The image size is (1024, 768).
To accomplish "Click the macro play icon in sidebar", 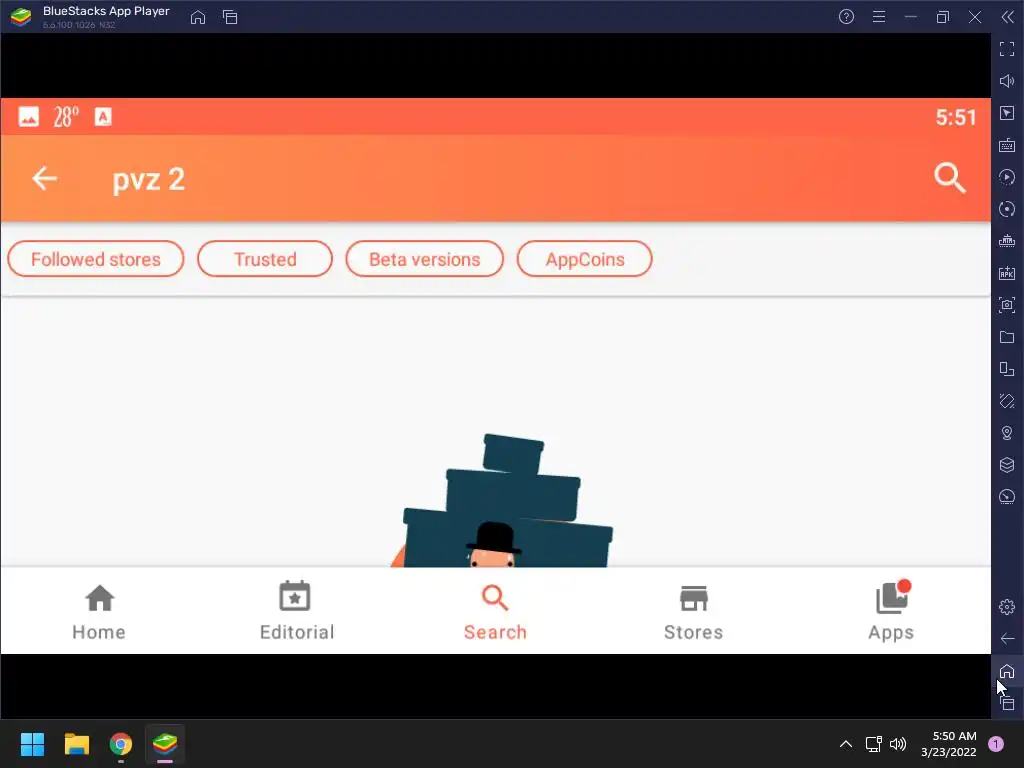I will (x=1007, y=177).
